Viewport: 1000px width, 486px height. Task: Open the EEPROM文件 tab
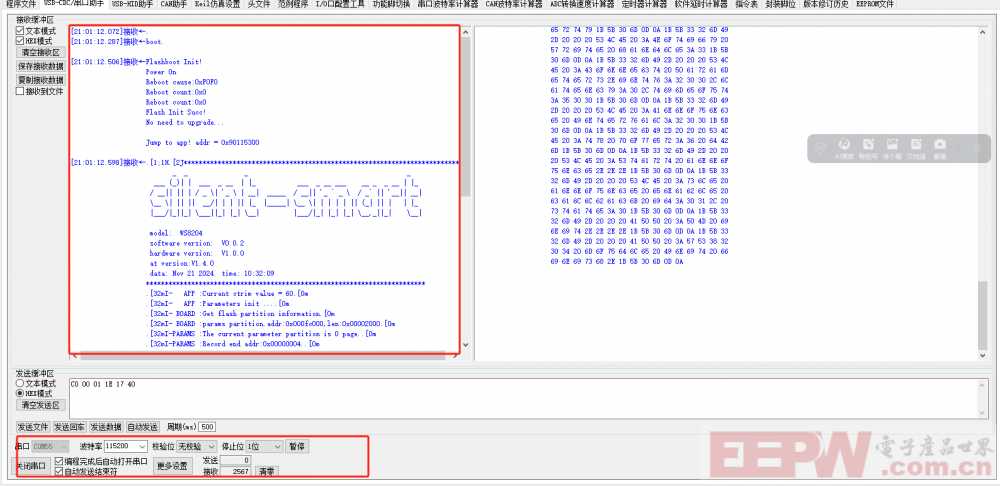tap(874, 4)
